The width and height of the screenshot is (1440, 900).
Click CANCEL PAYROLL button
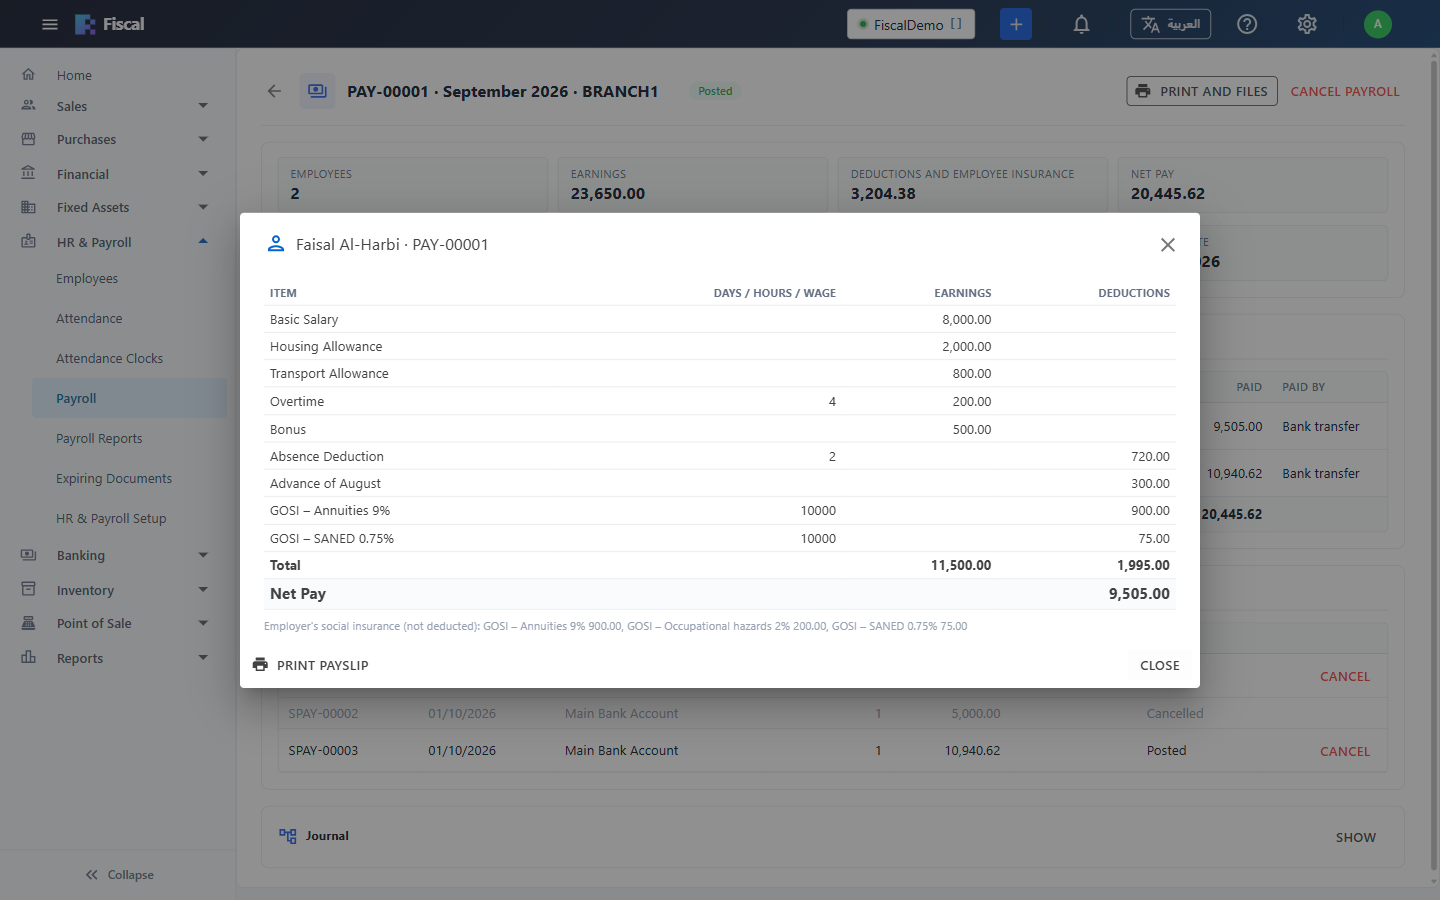pyautogui.click(x=1345, y=91)
